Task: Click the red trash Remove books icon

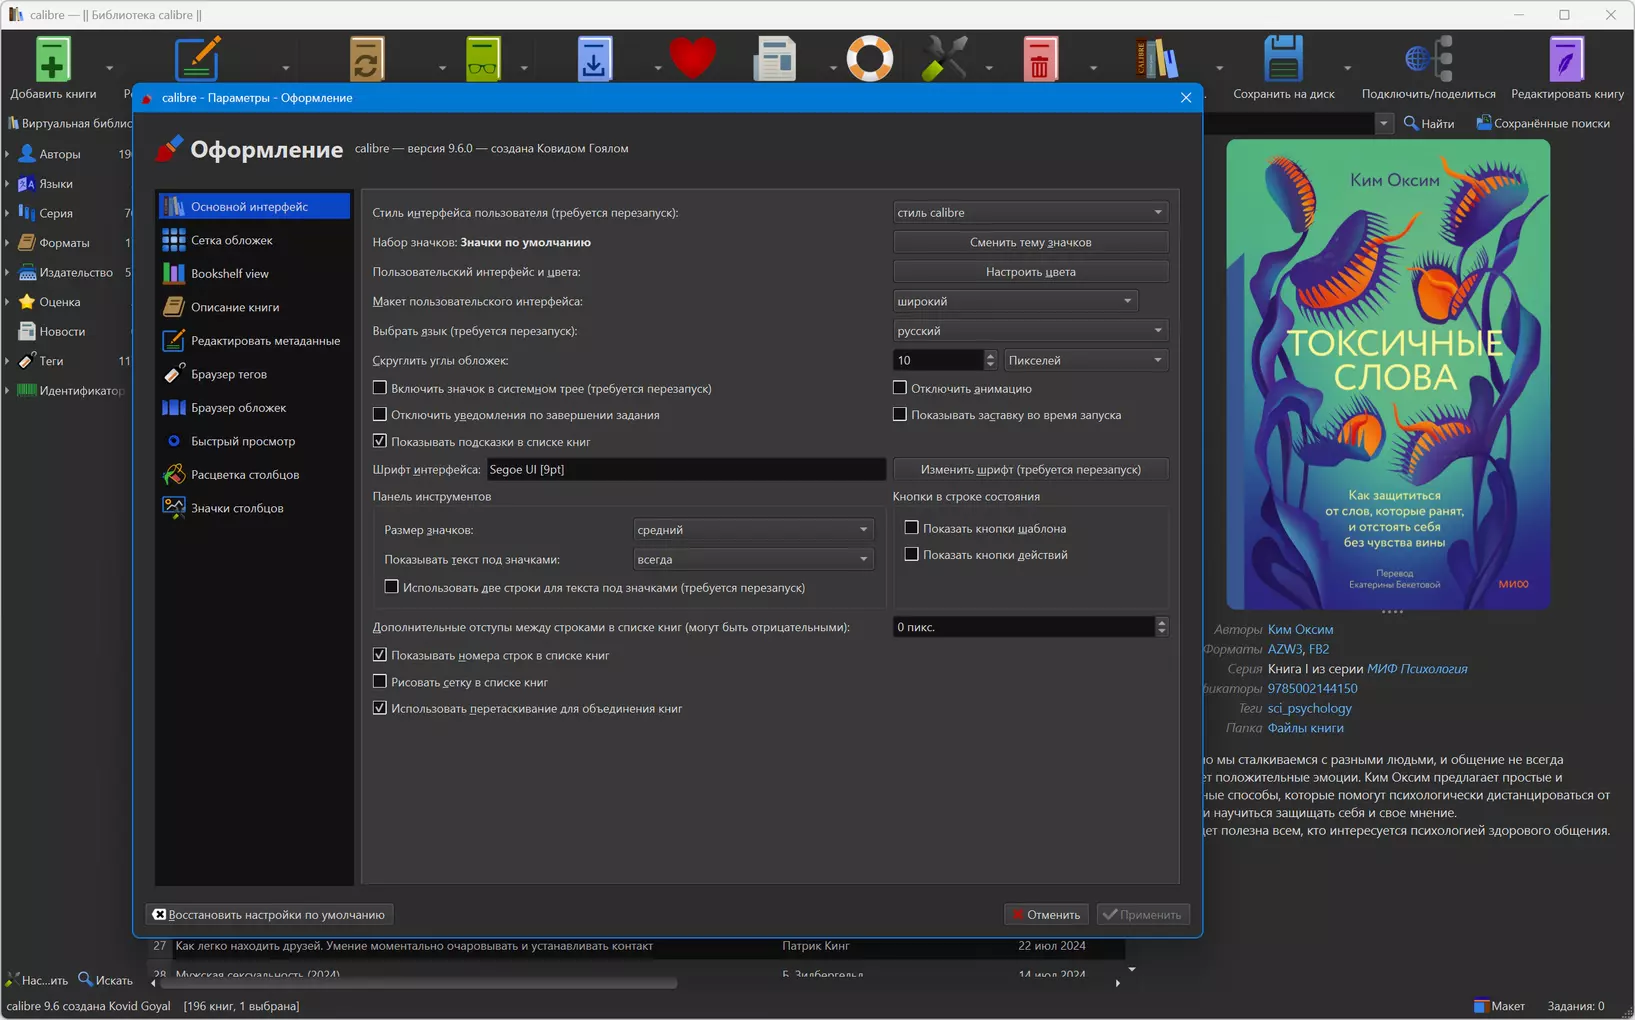Action: [x=1039, y=60]
